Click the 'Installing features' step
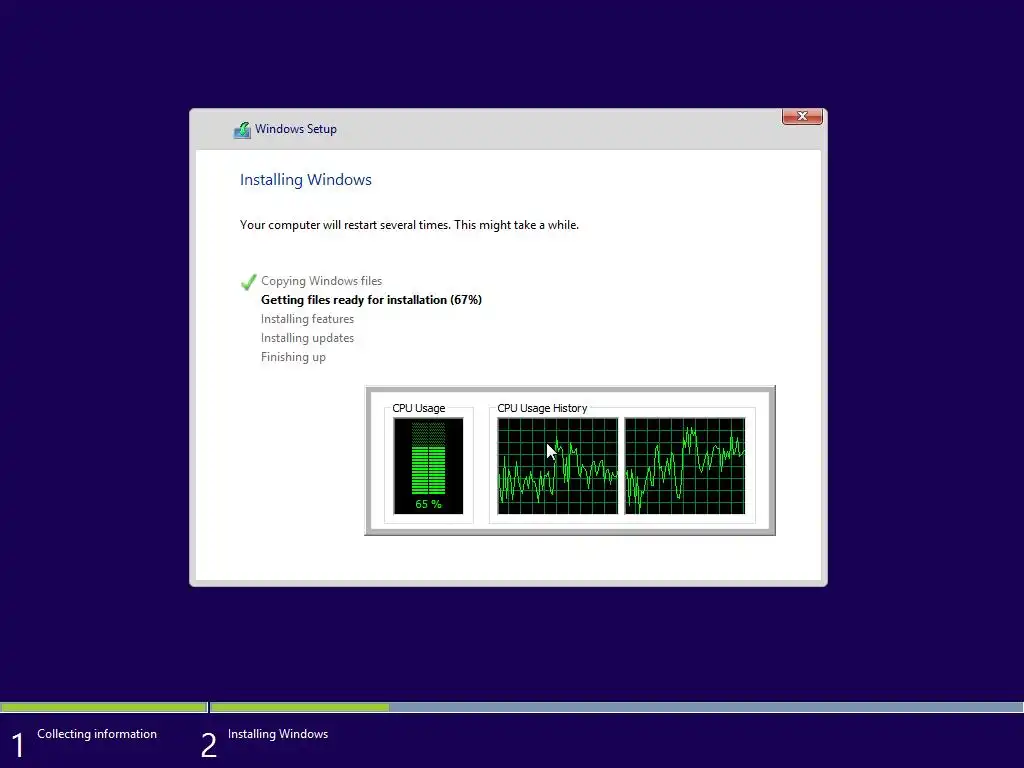Viewport: 1024px width, 768px height. [307, 319]
